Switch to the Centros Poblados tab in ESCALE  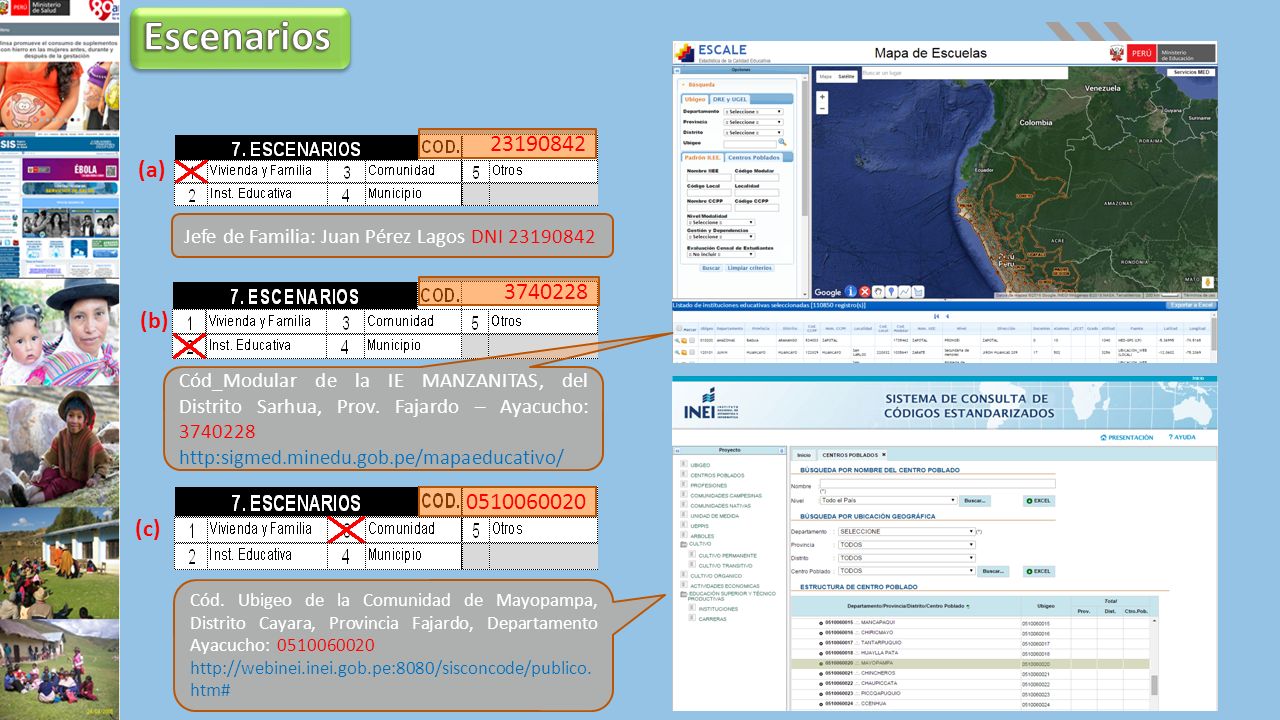coord(754,157)
